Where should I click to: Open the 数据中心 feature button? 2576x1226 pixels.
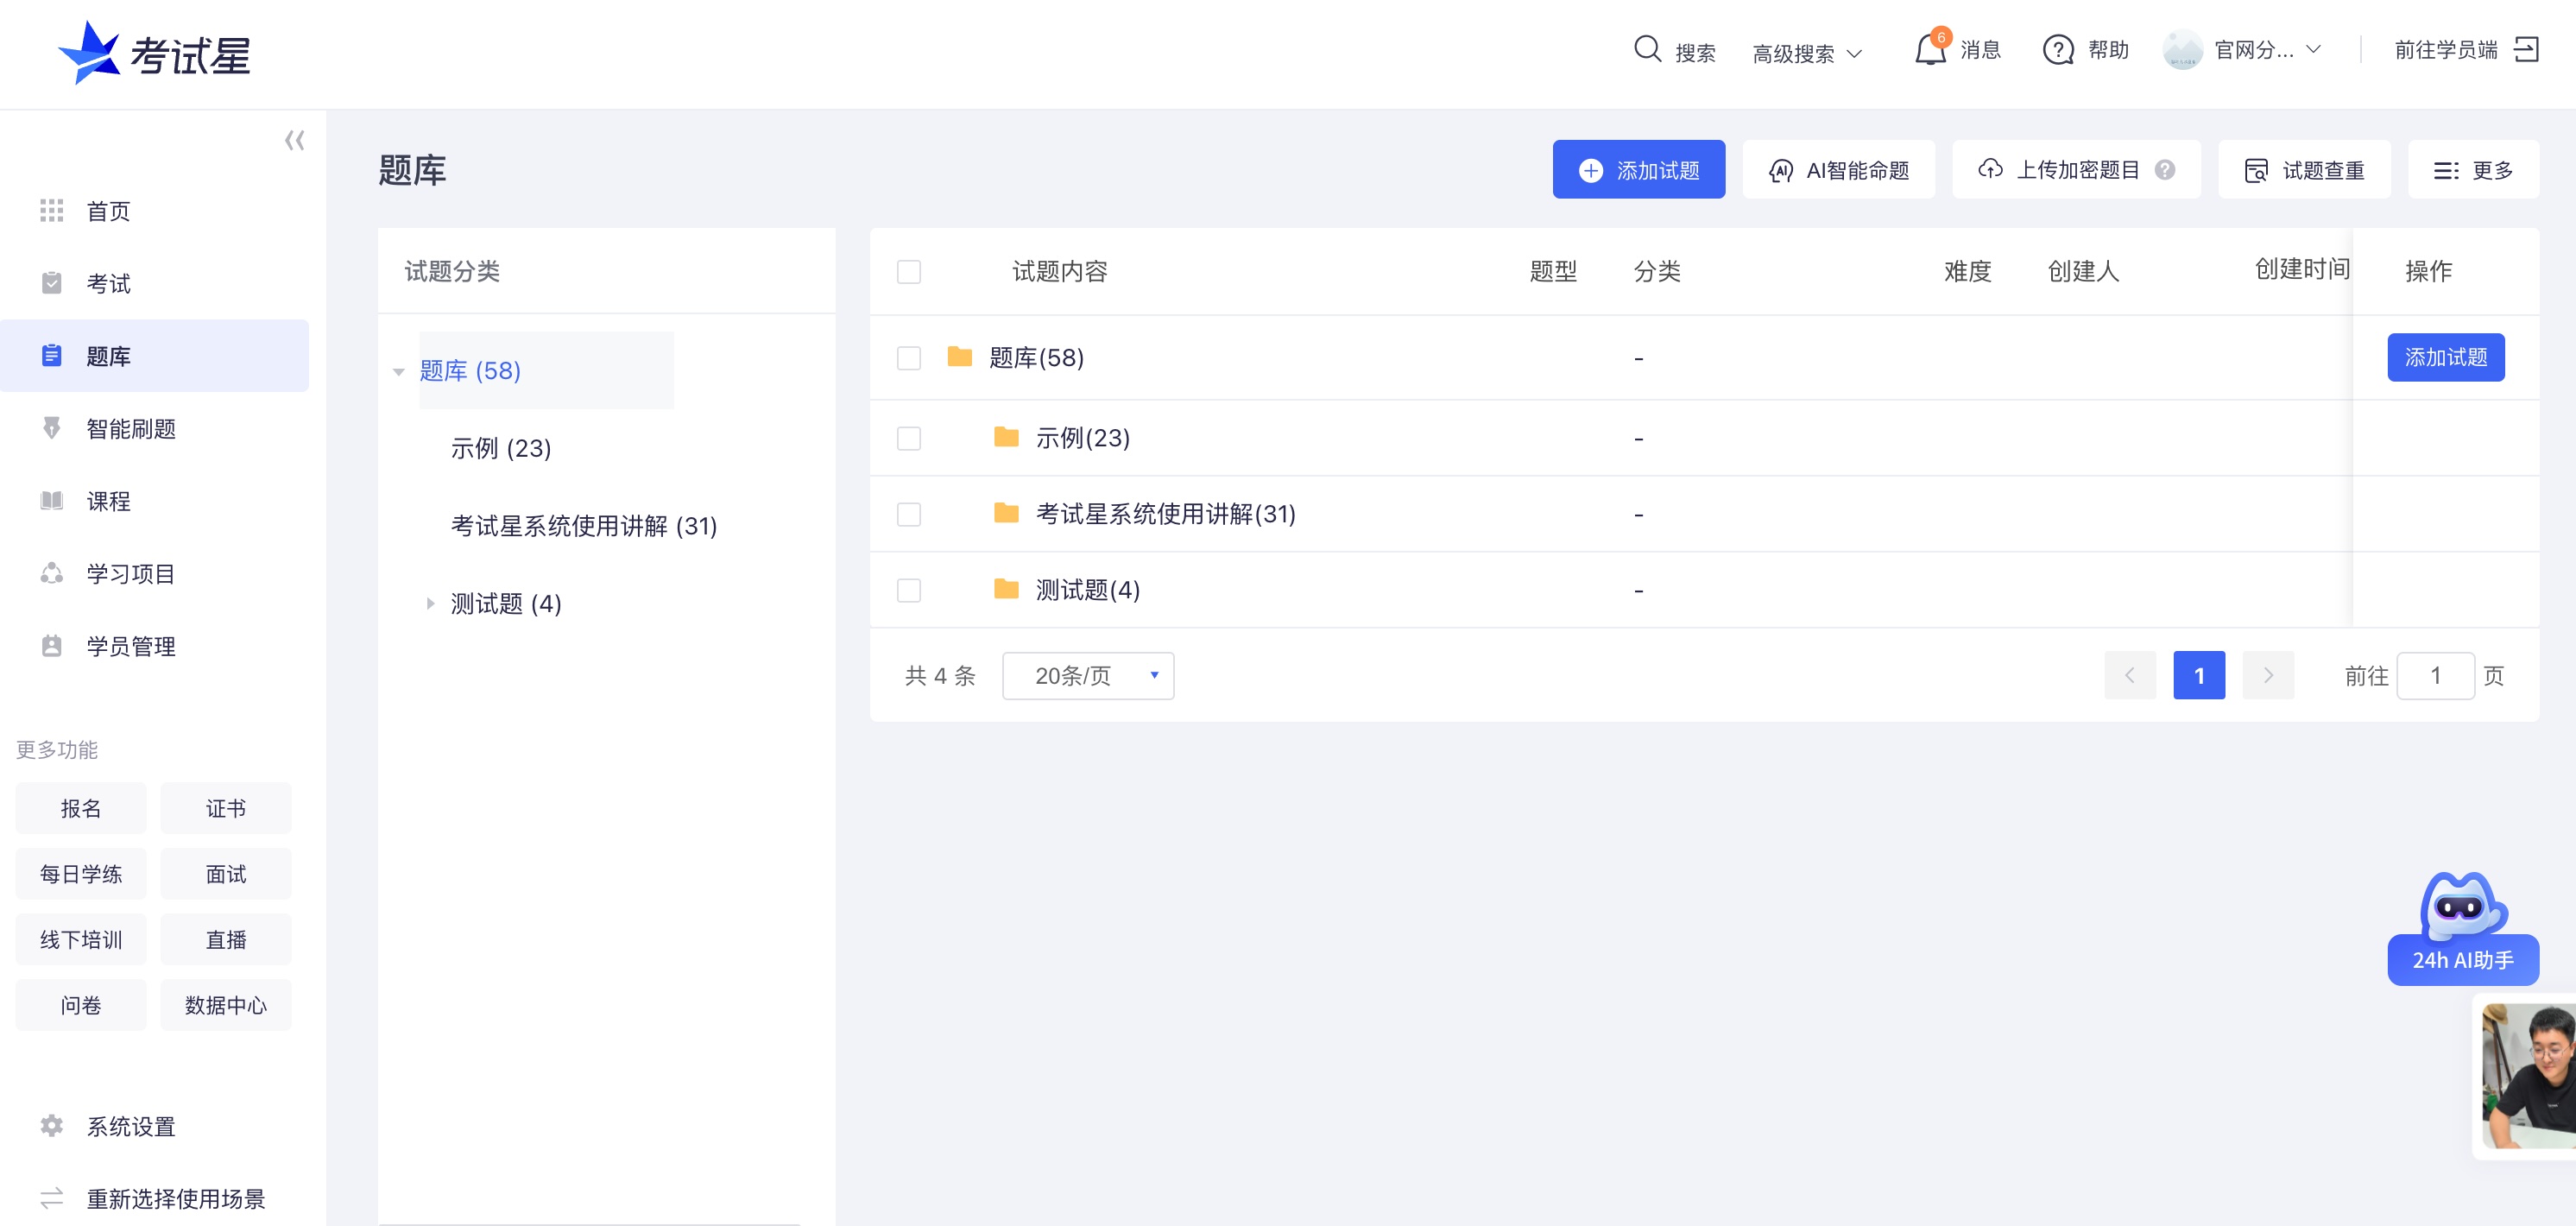[226, 1005]
